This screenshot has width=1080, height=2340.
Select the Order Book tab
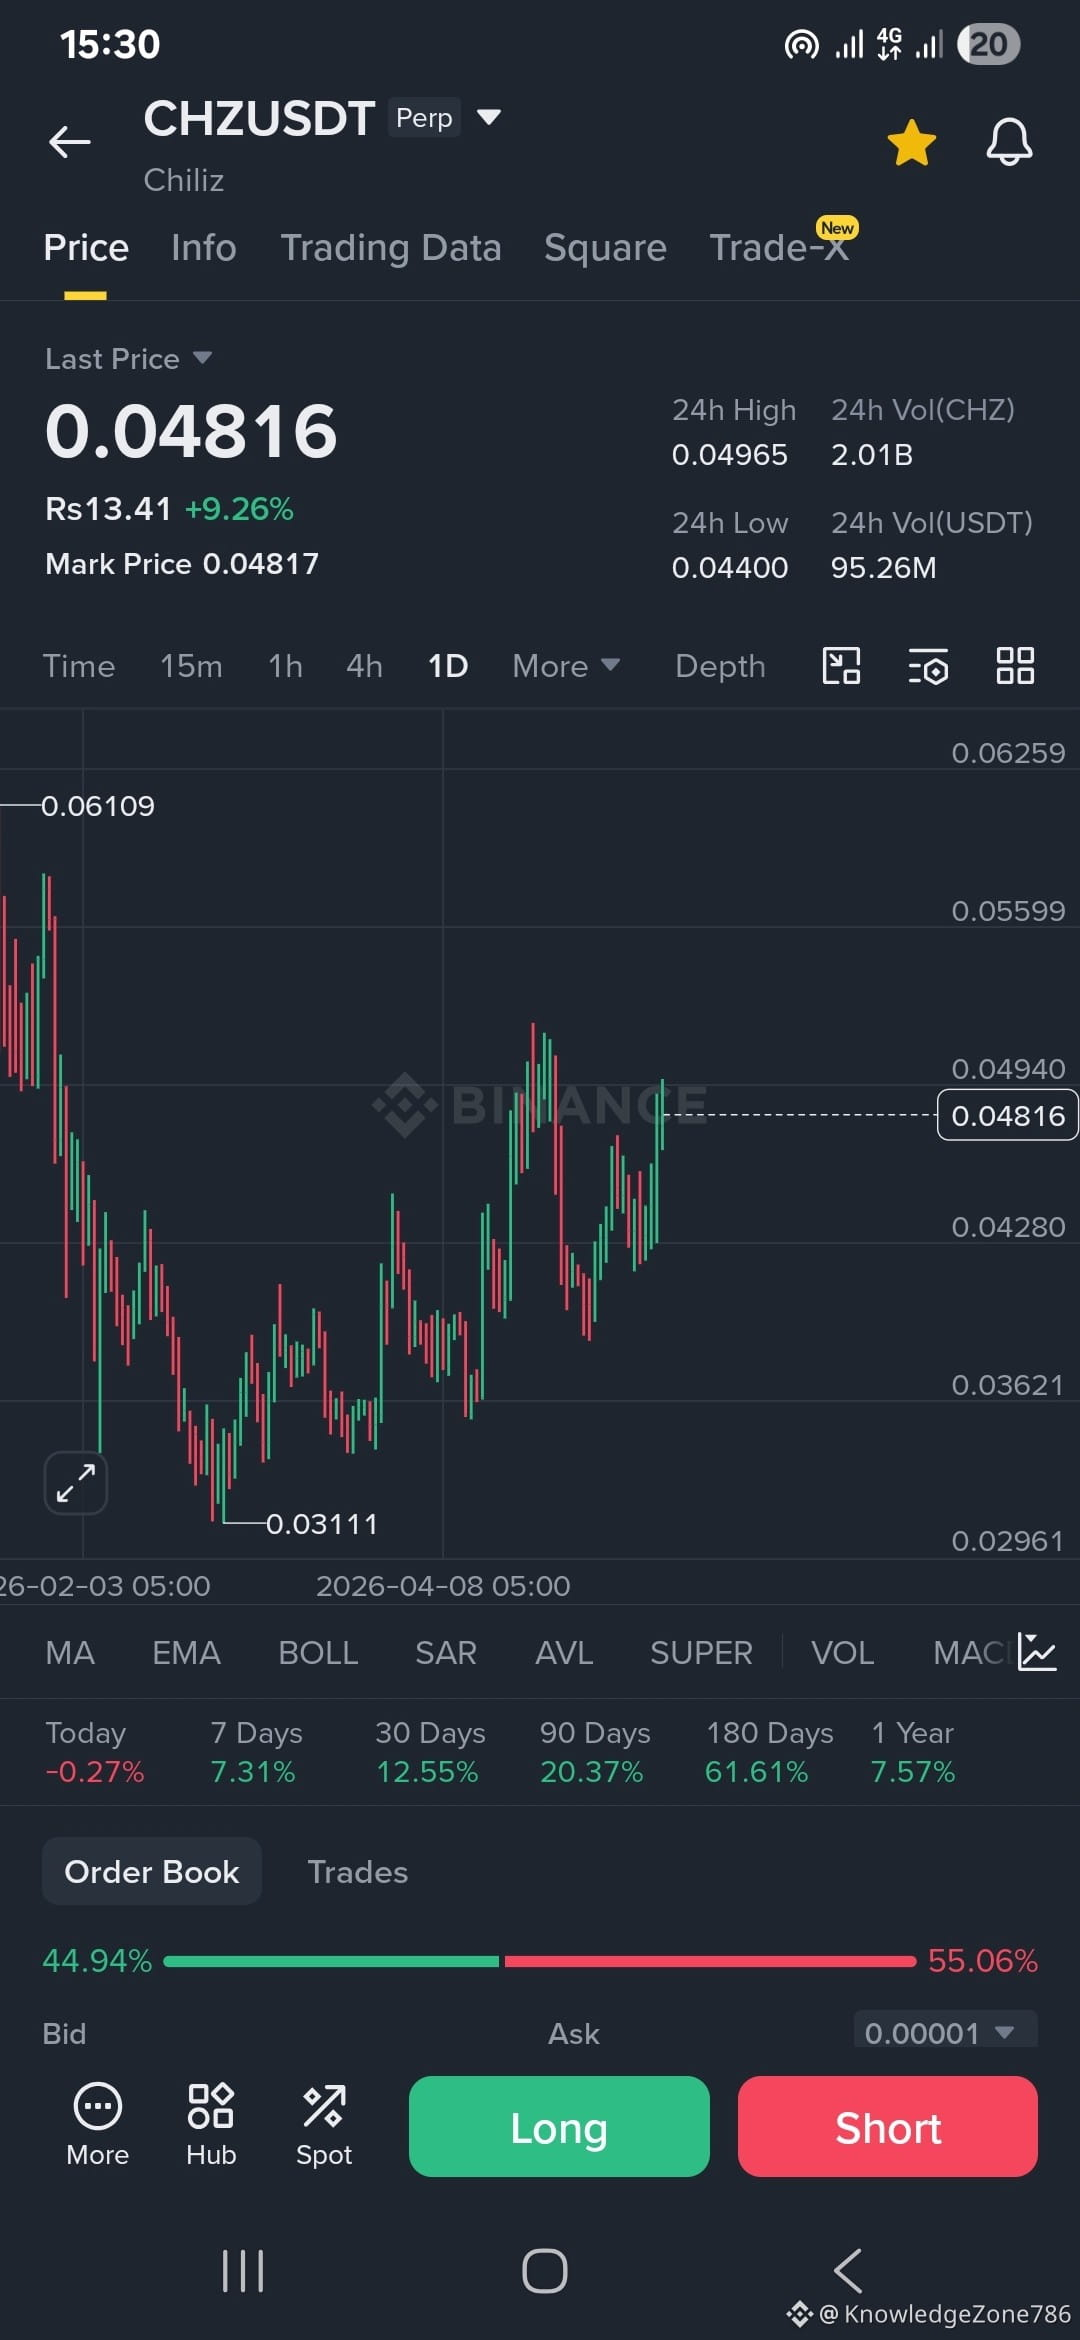152,1872
